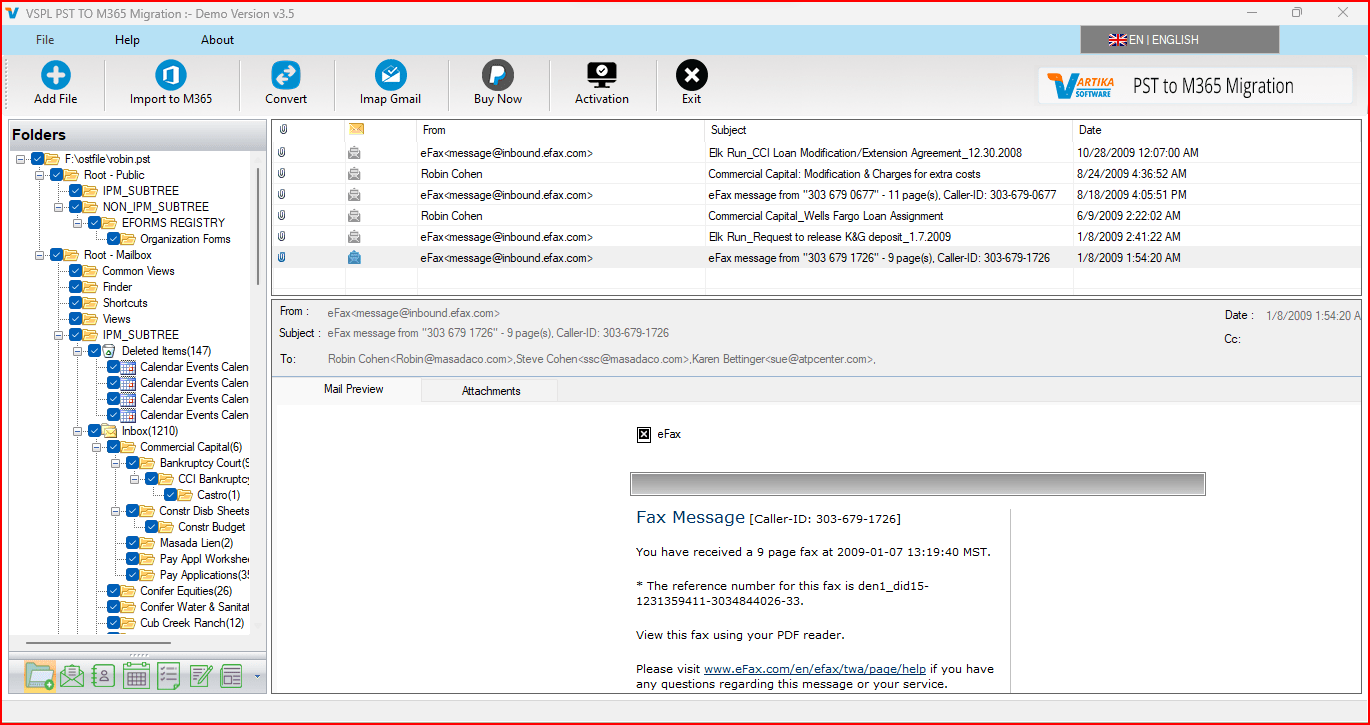
Task: Click the folder tree vertical scrollbar
Action: [x=258, y=225]
